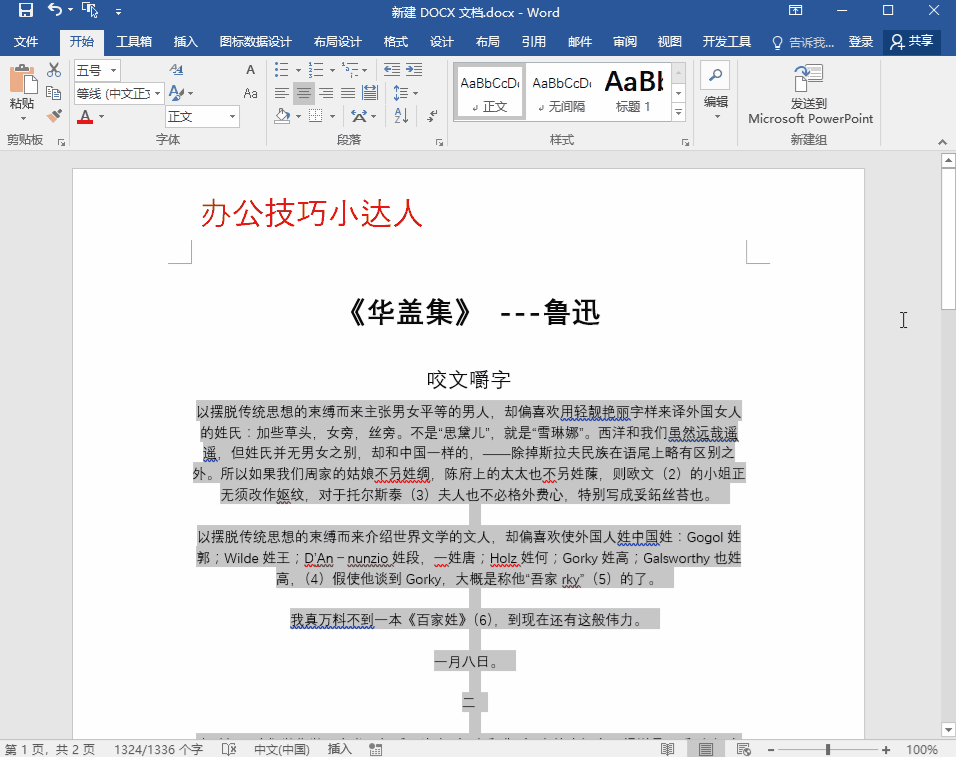956x757 pixels.
Task: Click the Increase Indent icon
Action: [414, 70]
